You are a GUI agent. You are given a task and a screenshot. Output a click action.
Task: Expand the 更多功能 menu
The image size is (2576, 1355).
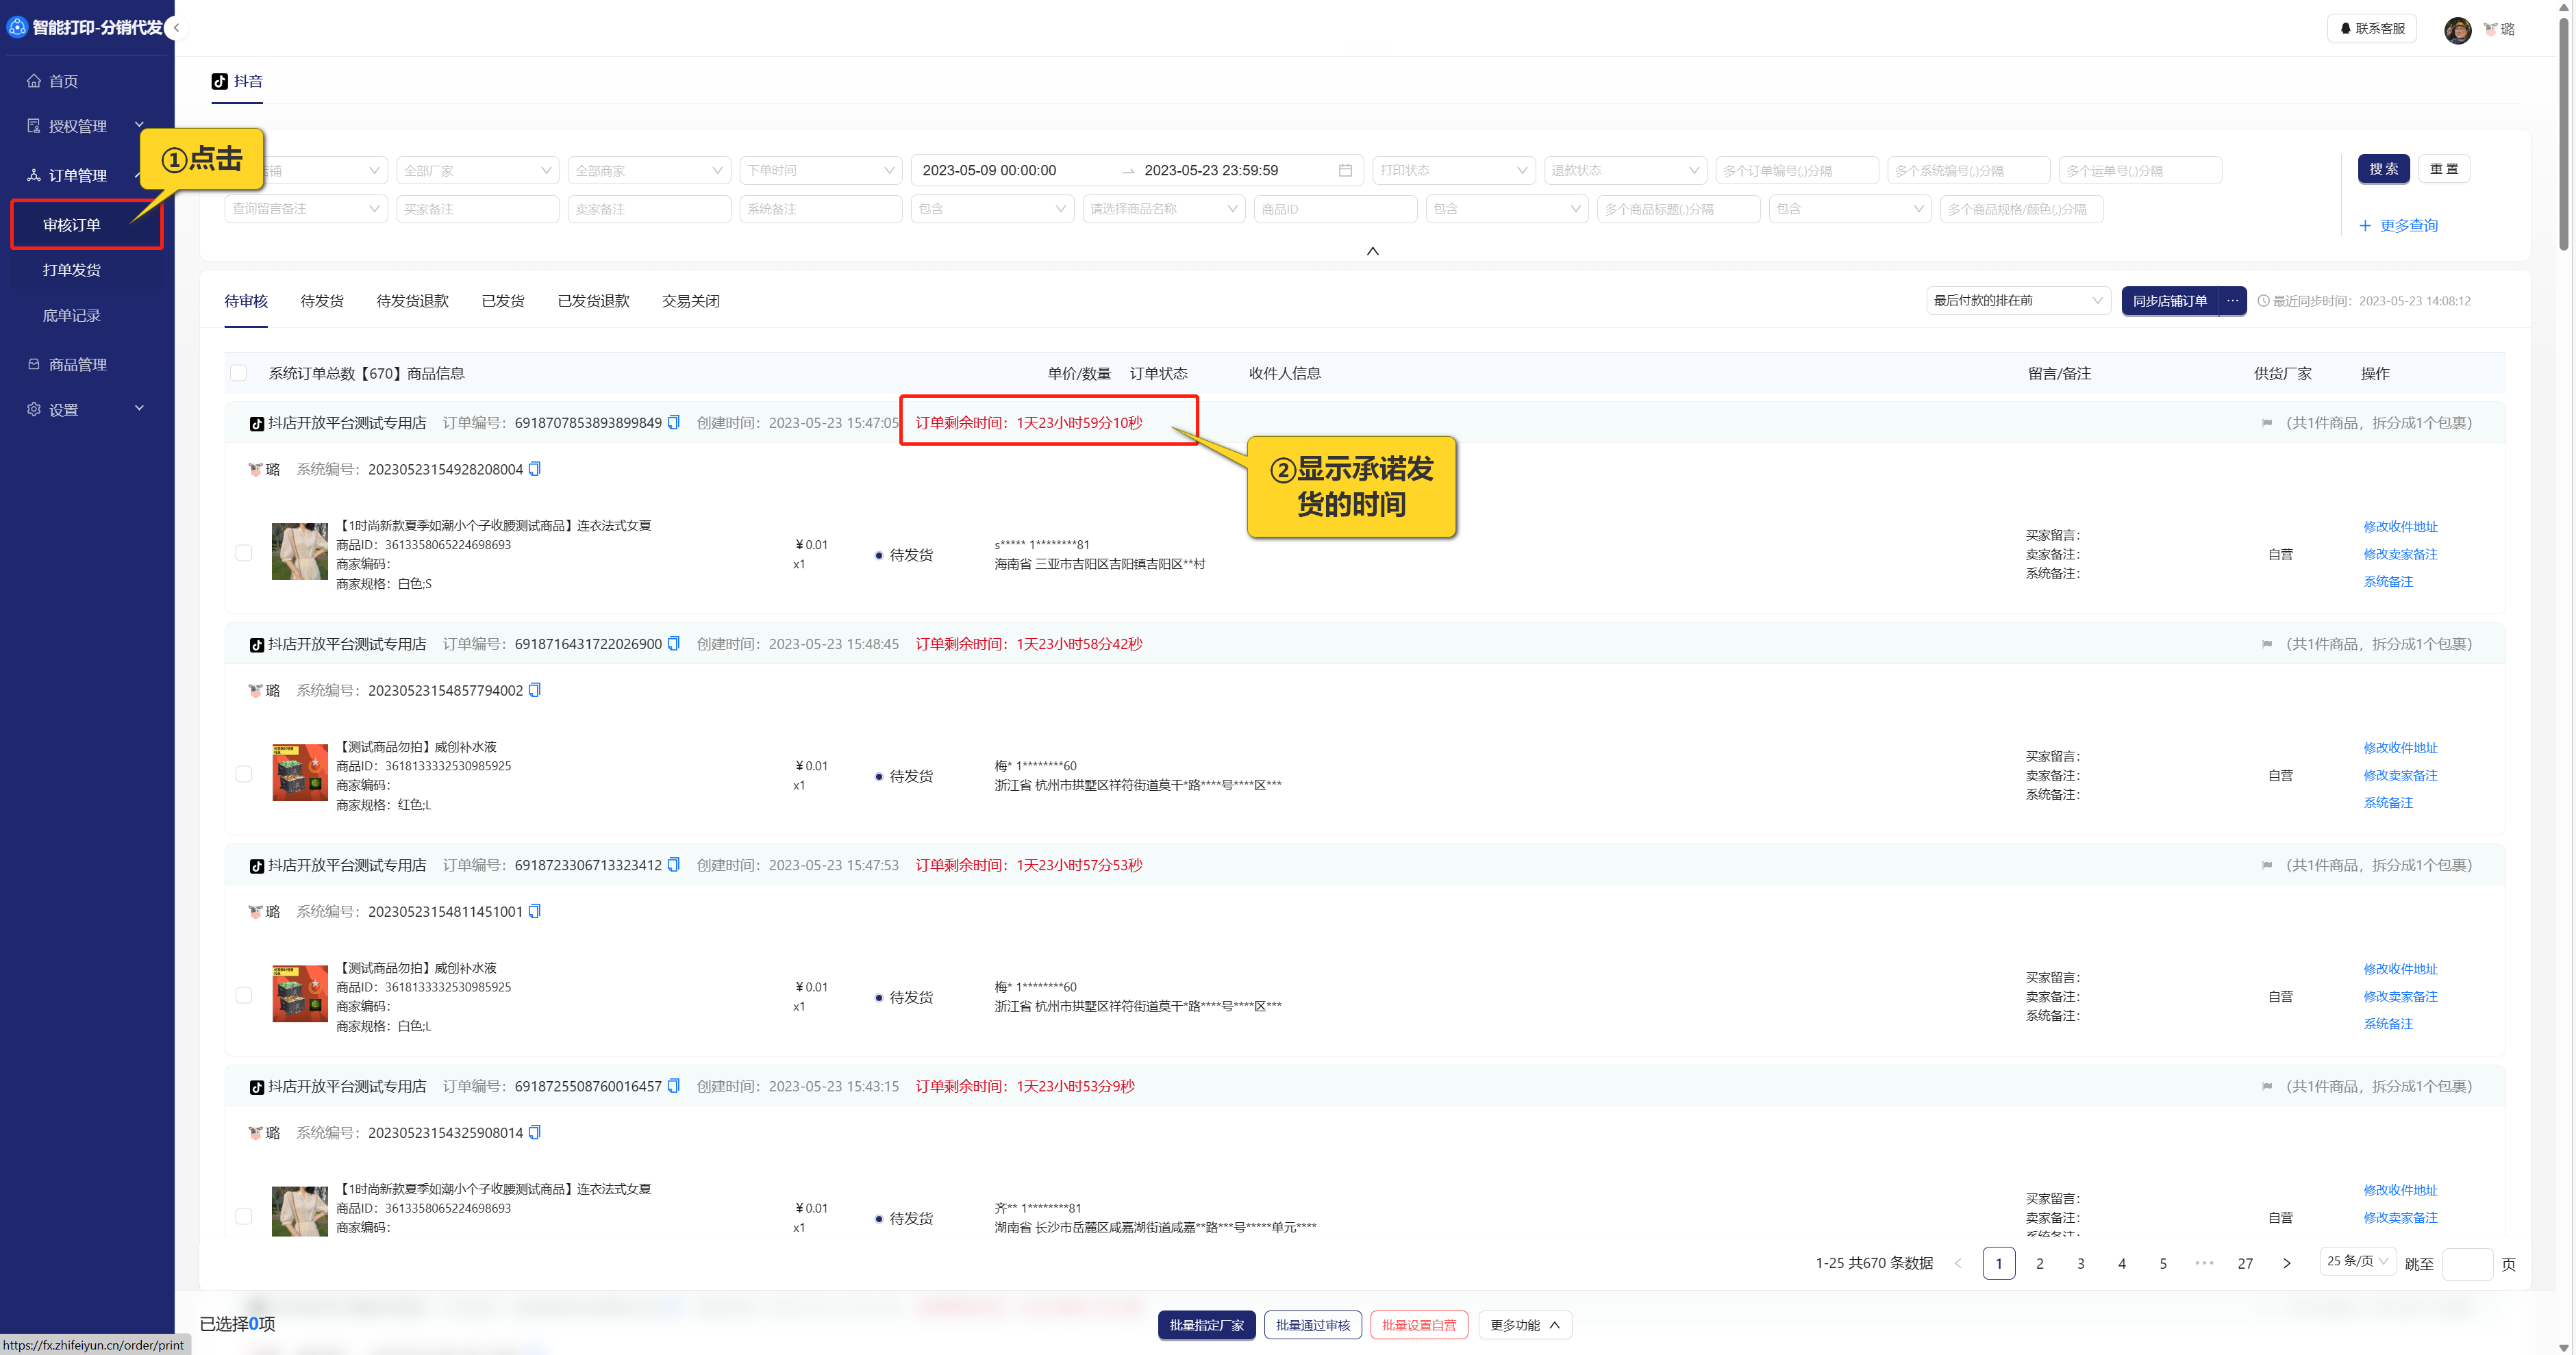1524,1325
